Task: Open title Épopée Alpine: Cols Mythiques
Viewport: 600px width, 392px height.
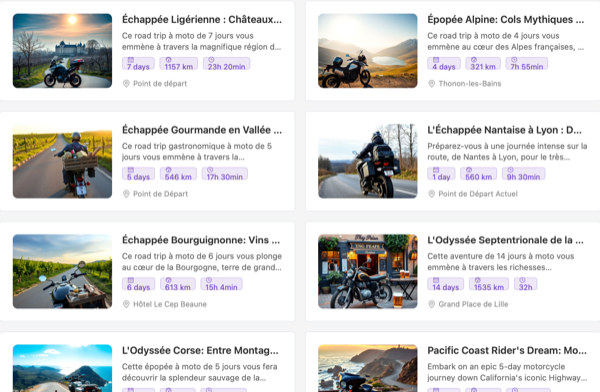Action: point(505,20)
